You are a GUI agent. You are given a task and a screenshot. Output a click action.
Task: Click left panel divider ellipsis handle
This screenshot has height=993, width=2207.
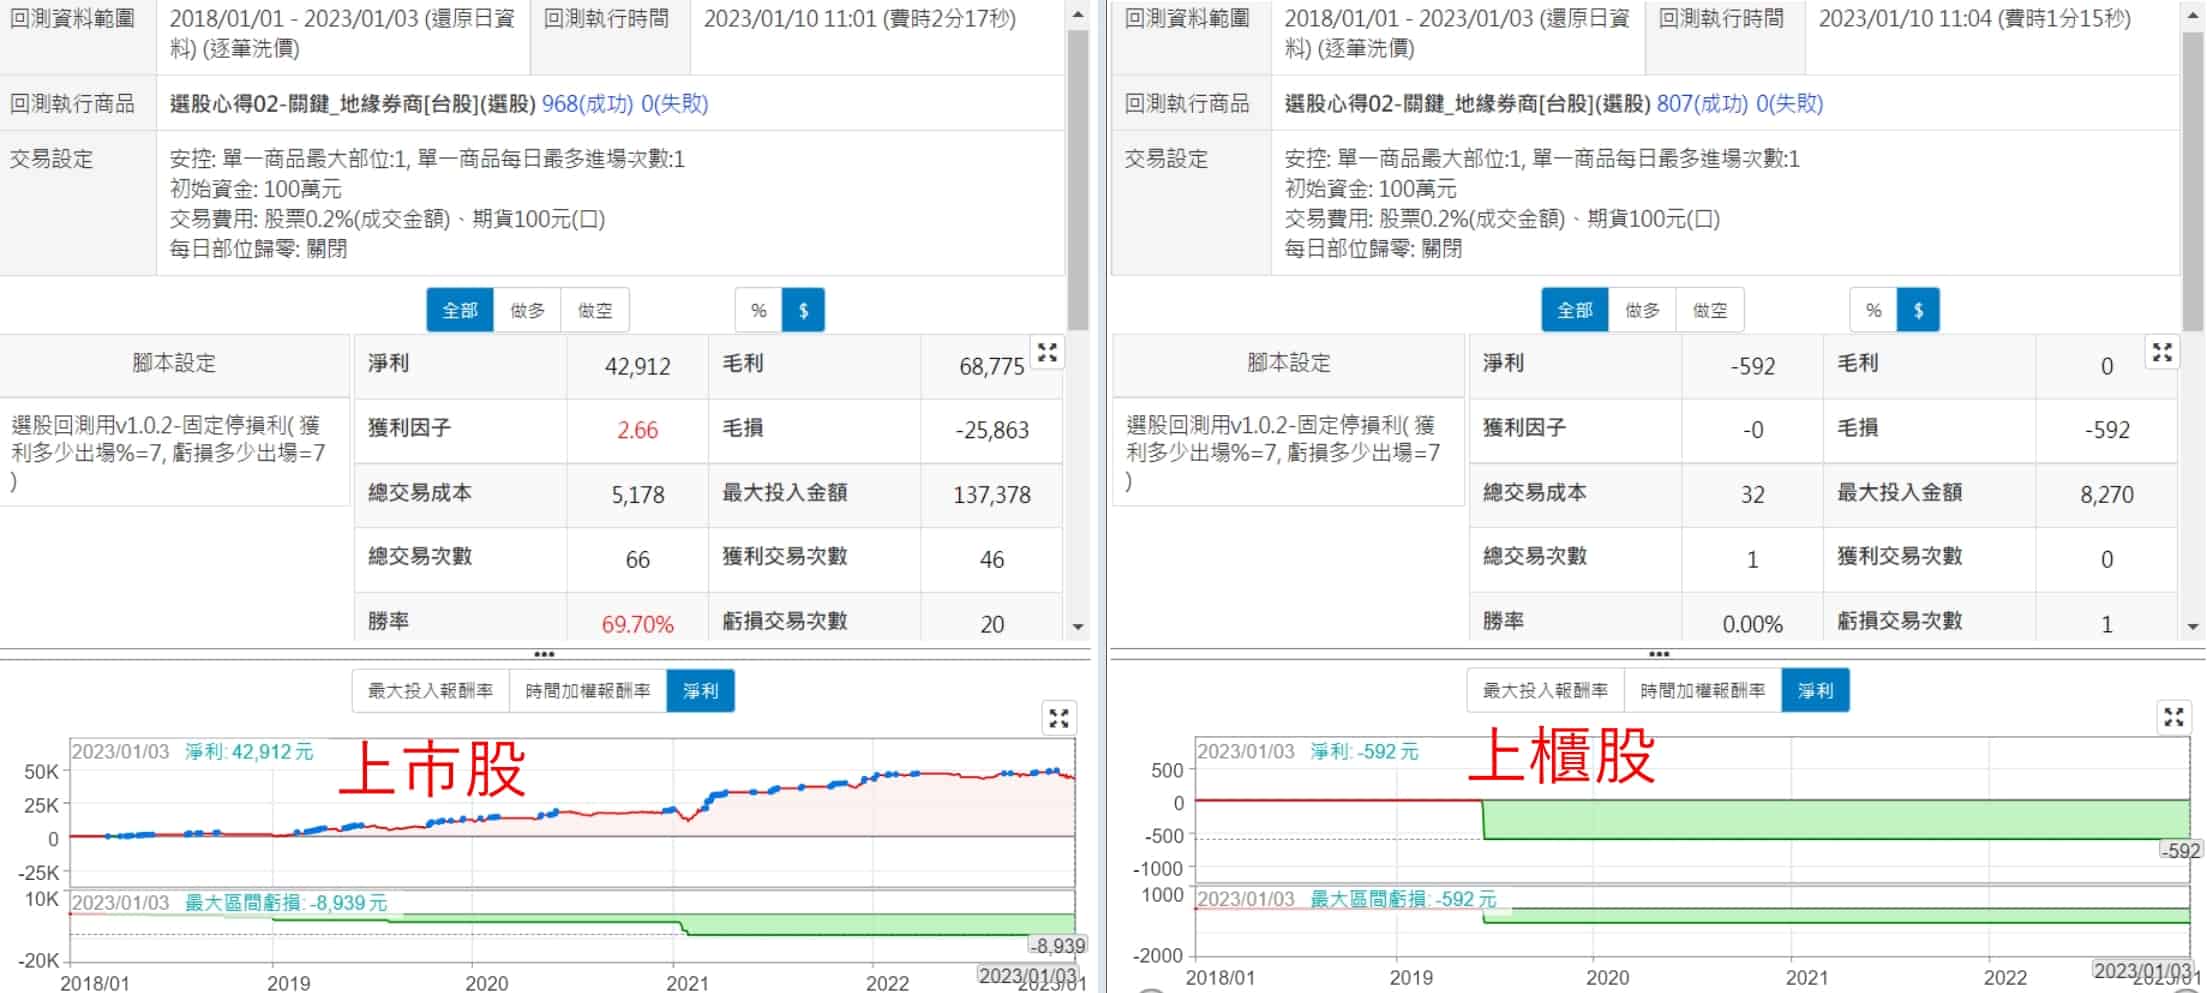click(544, 654)
